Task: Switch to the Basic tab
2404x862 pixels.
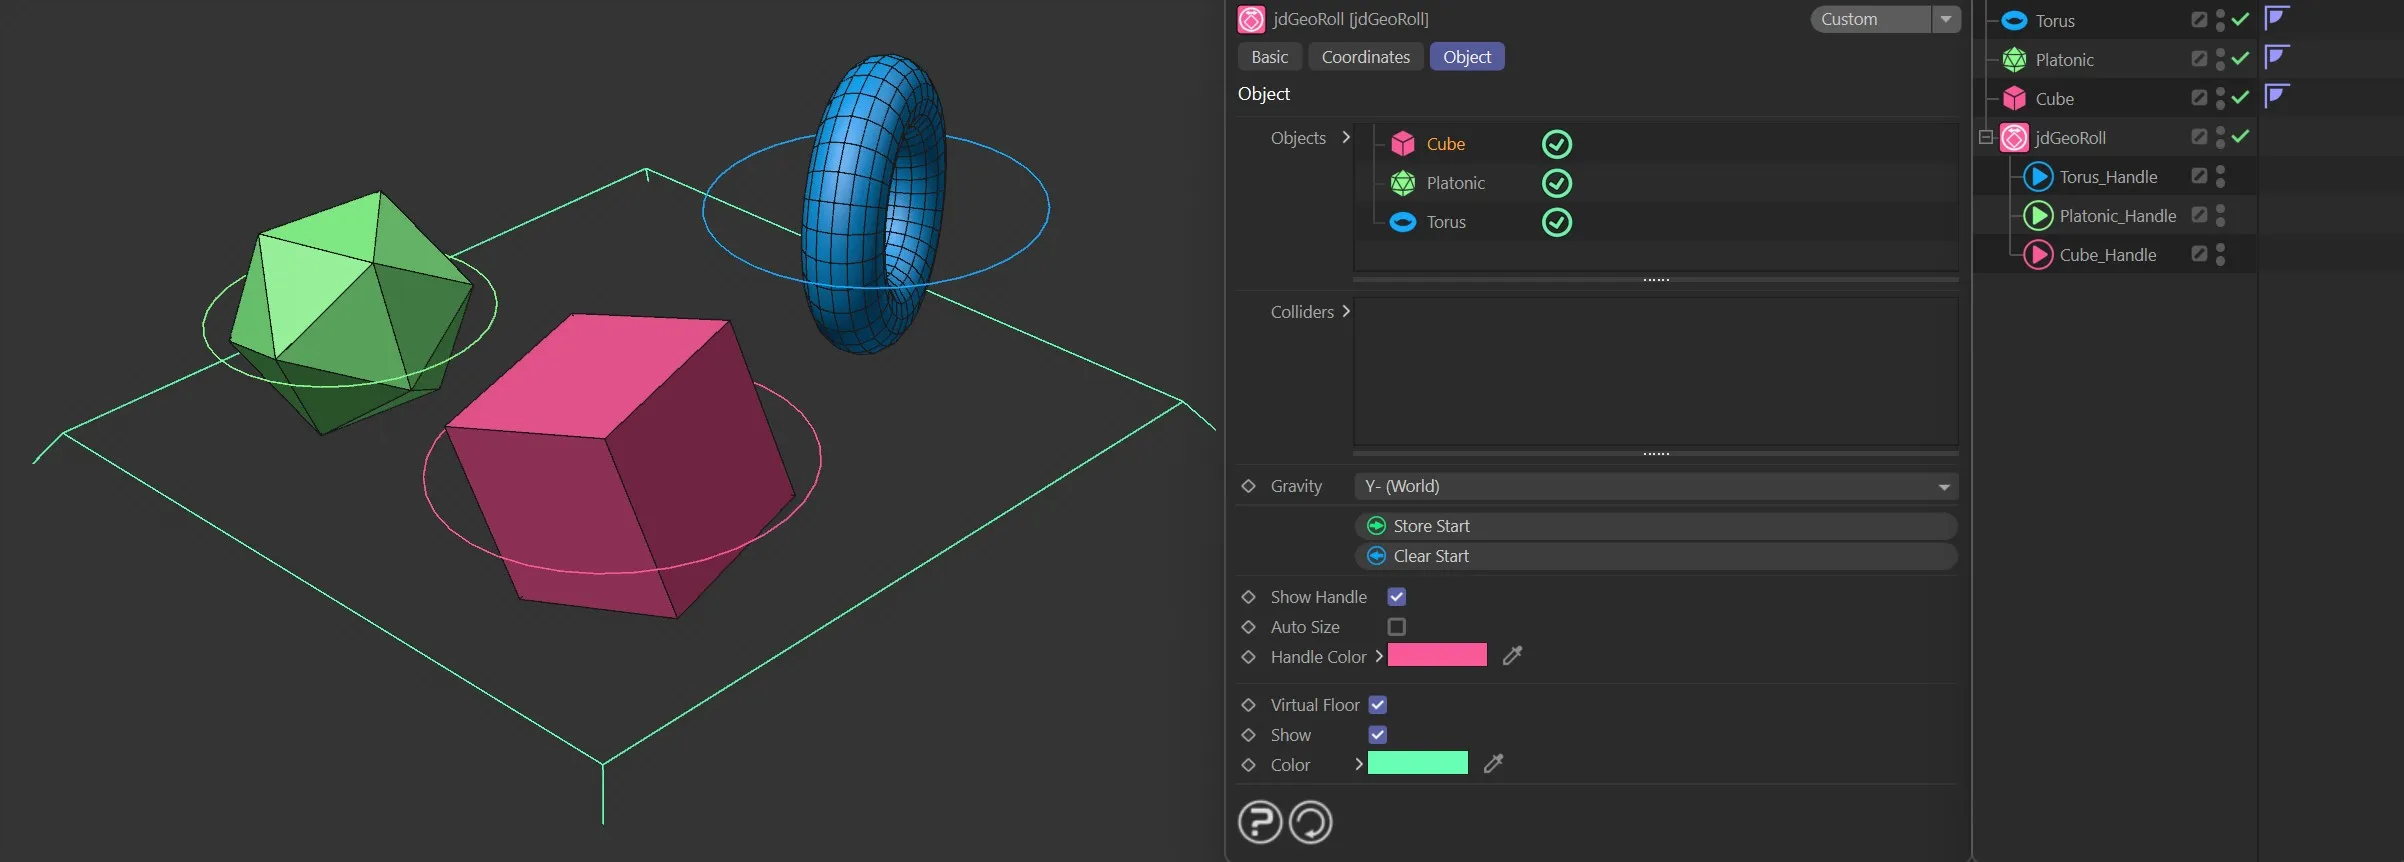Action: [1269, 57]
